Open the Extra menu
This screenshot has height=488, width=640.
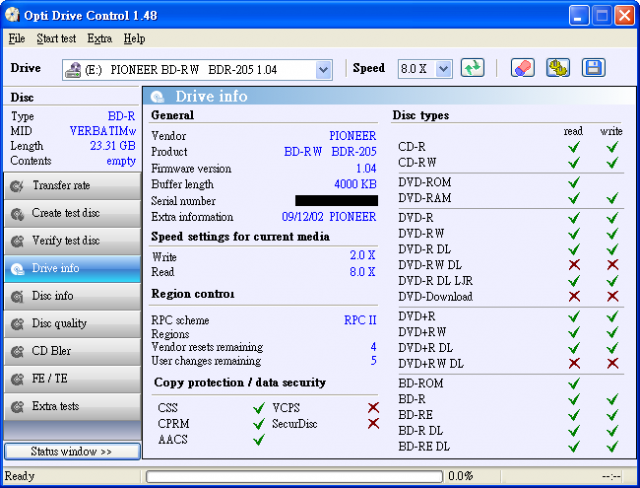point(100,38)
